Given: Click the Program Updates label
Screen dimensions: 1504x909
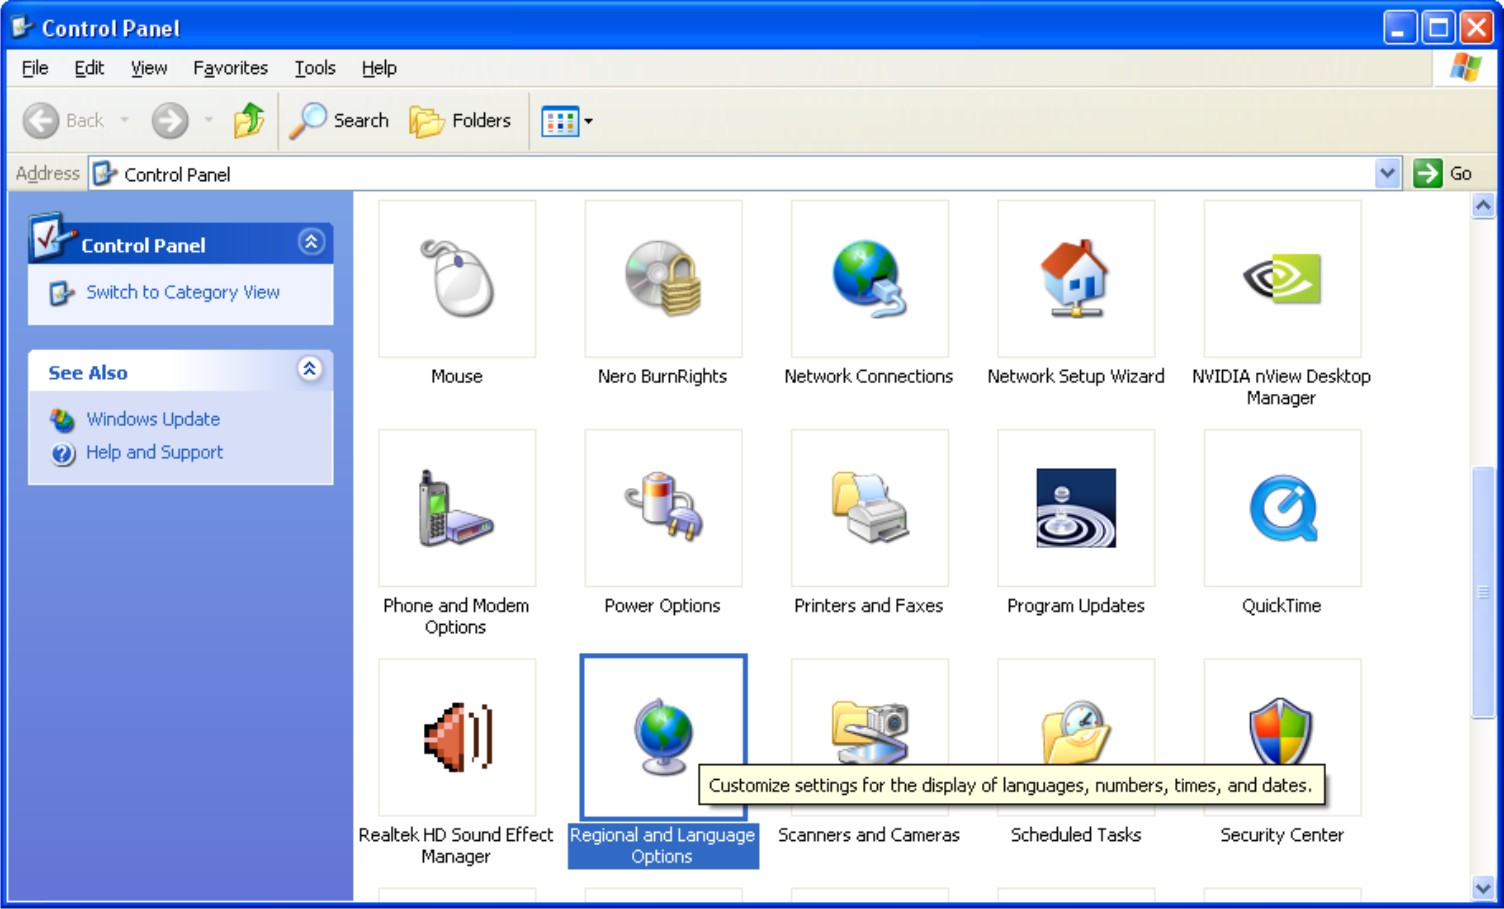Looking at the screenshot, I should 1076,605.
